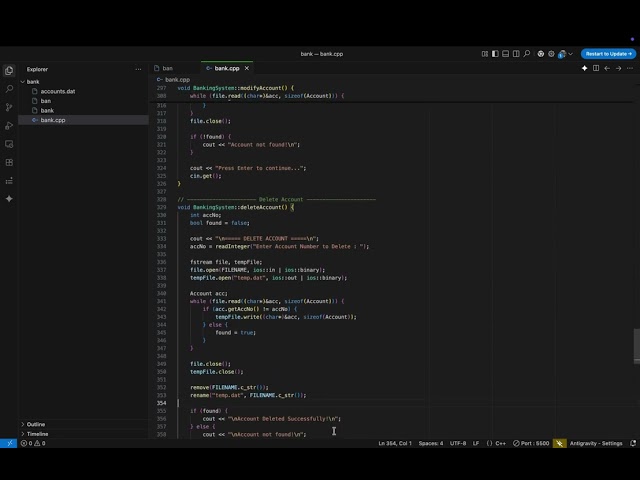Click Antigravity - Settings in status bar

click(x=596, y=443)
